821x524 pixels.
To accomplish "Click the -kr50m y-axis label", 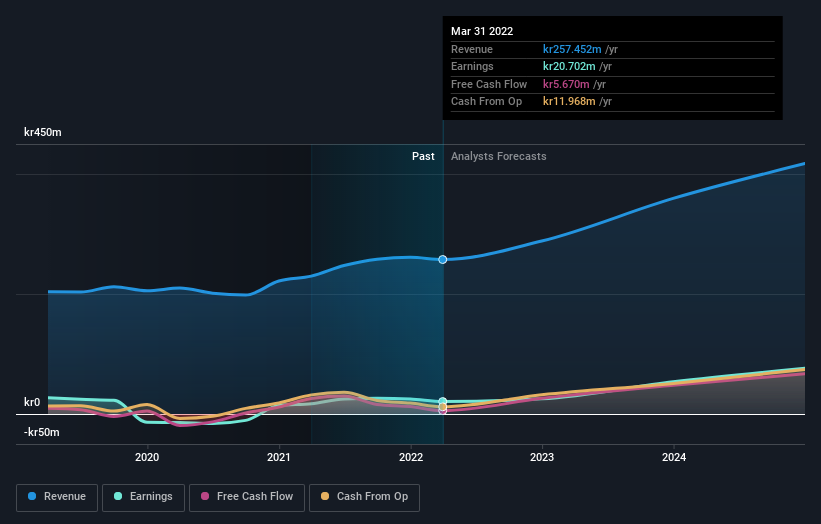I will coord(41,432).
